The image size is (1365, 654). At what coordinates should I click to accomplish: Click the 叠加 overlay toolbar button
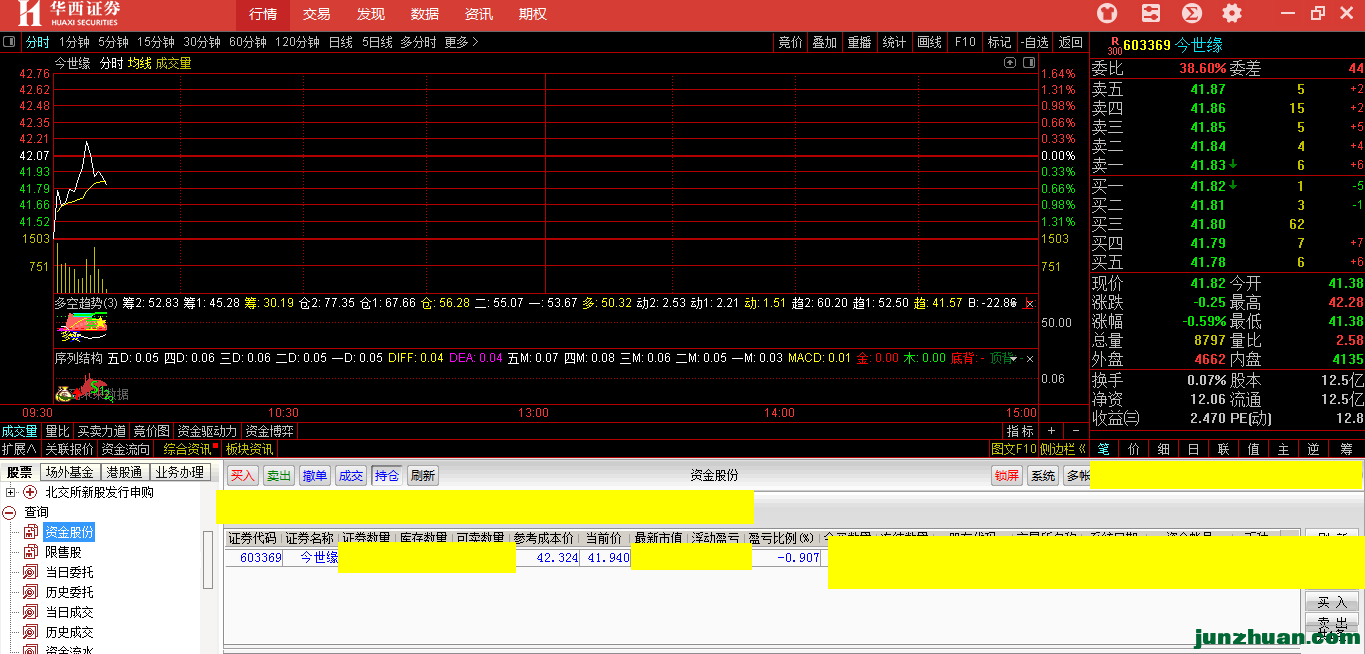click(x=825, y=42)
